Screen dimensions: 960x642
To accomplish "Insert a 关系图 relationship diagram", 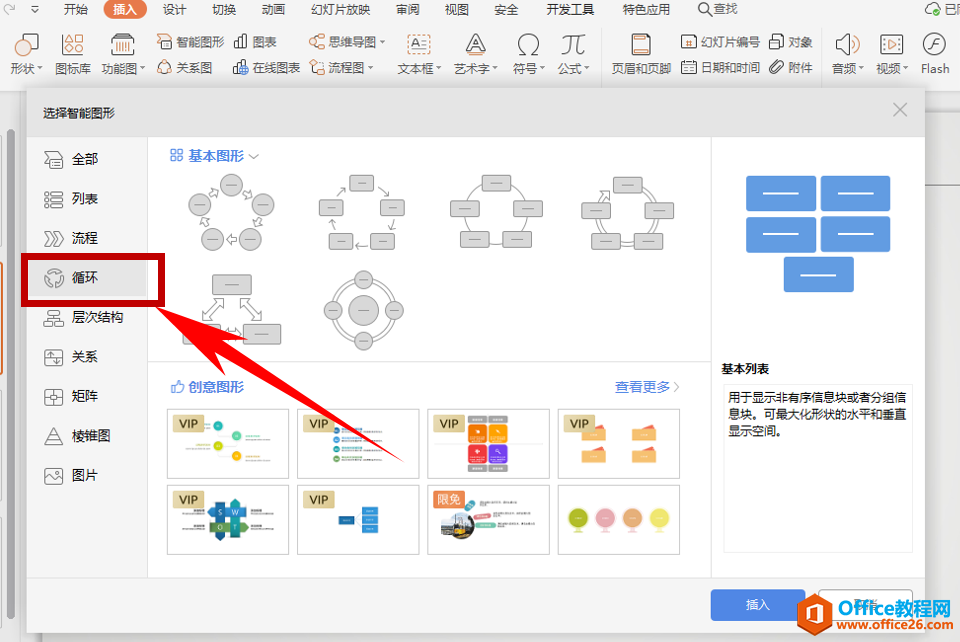I will (x=185, y=67).
